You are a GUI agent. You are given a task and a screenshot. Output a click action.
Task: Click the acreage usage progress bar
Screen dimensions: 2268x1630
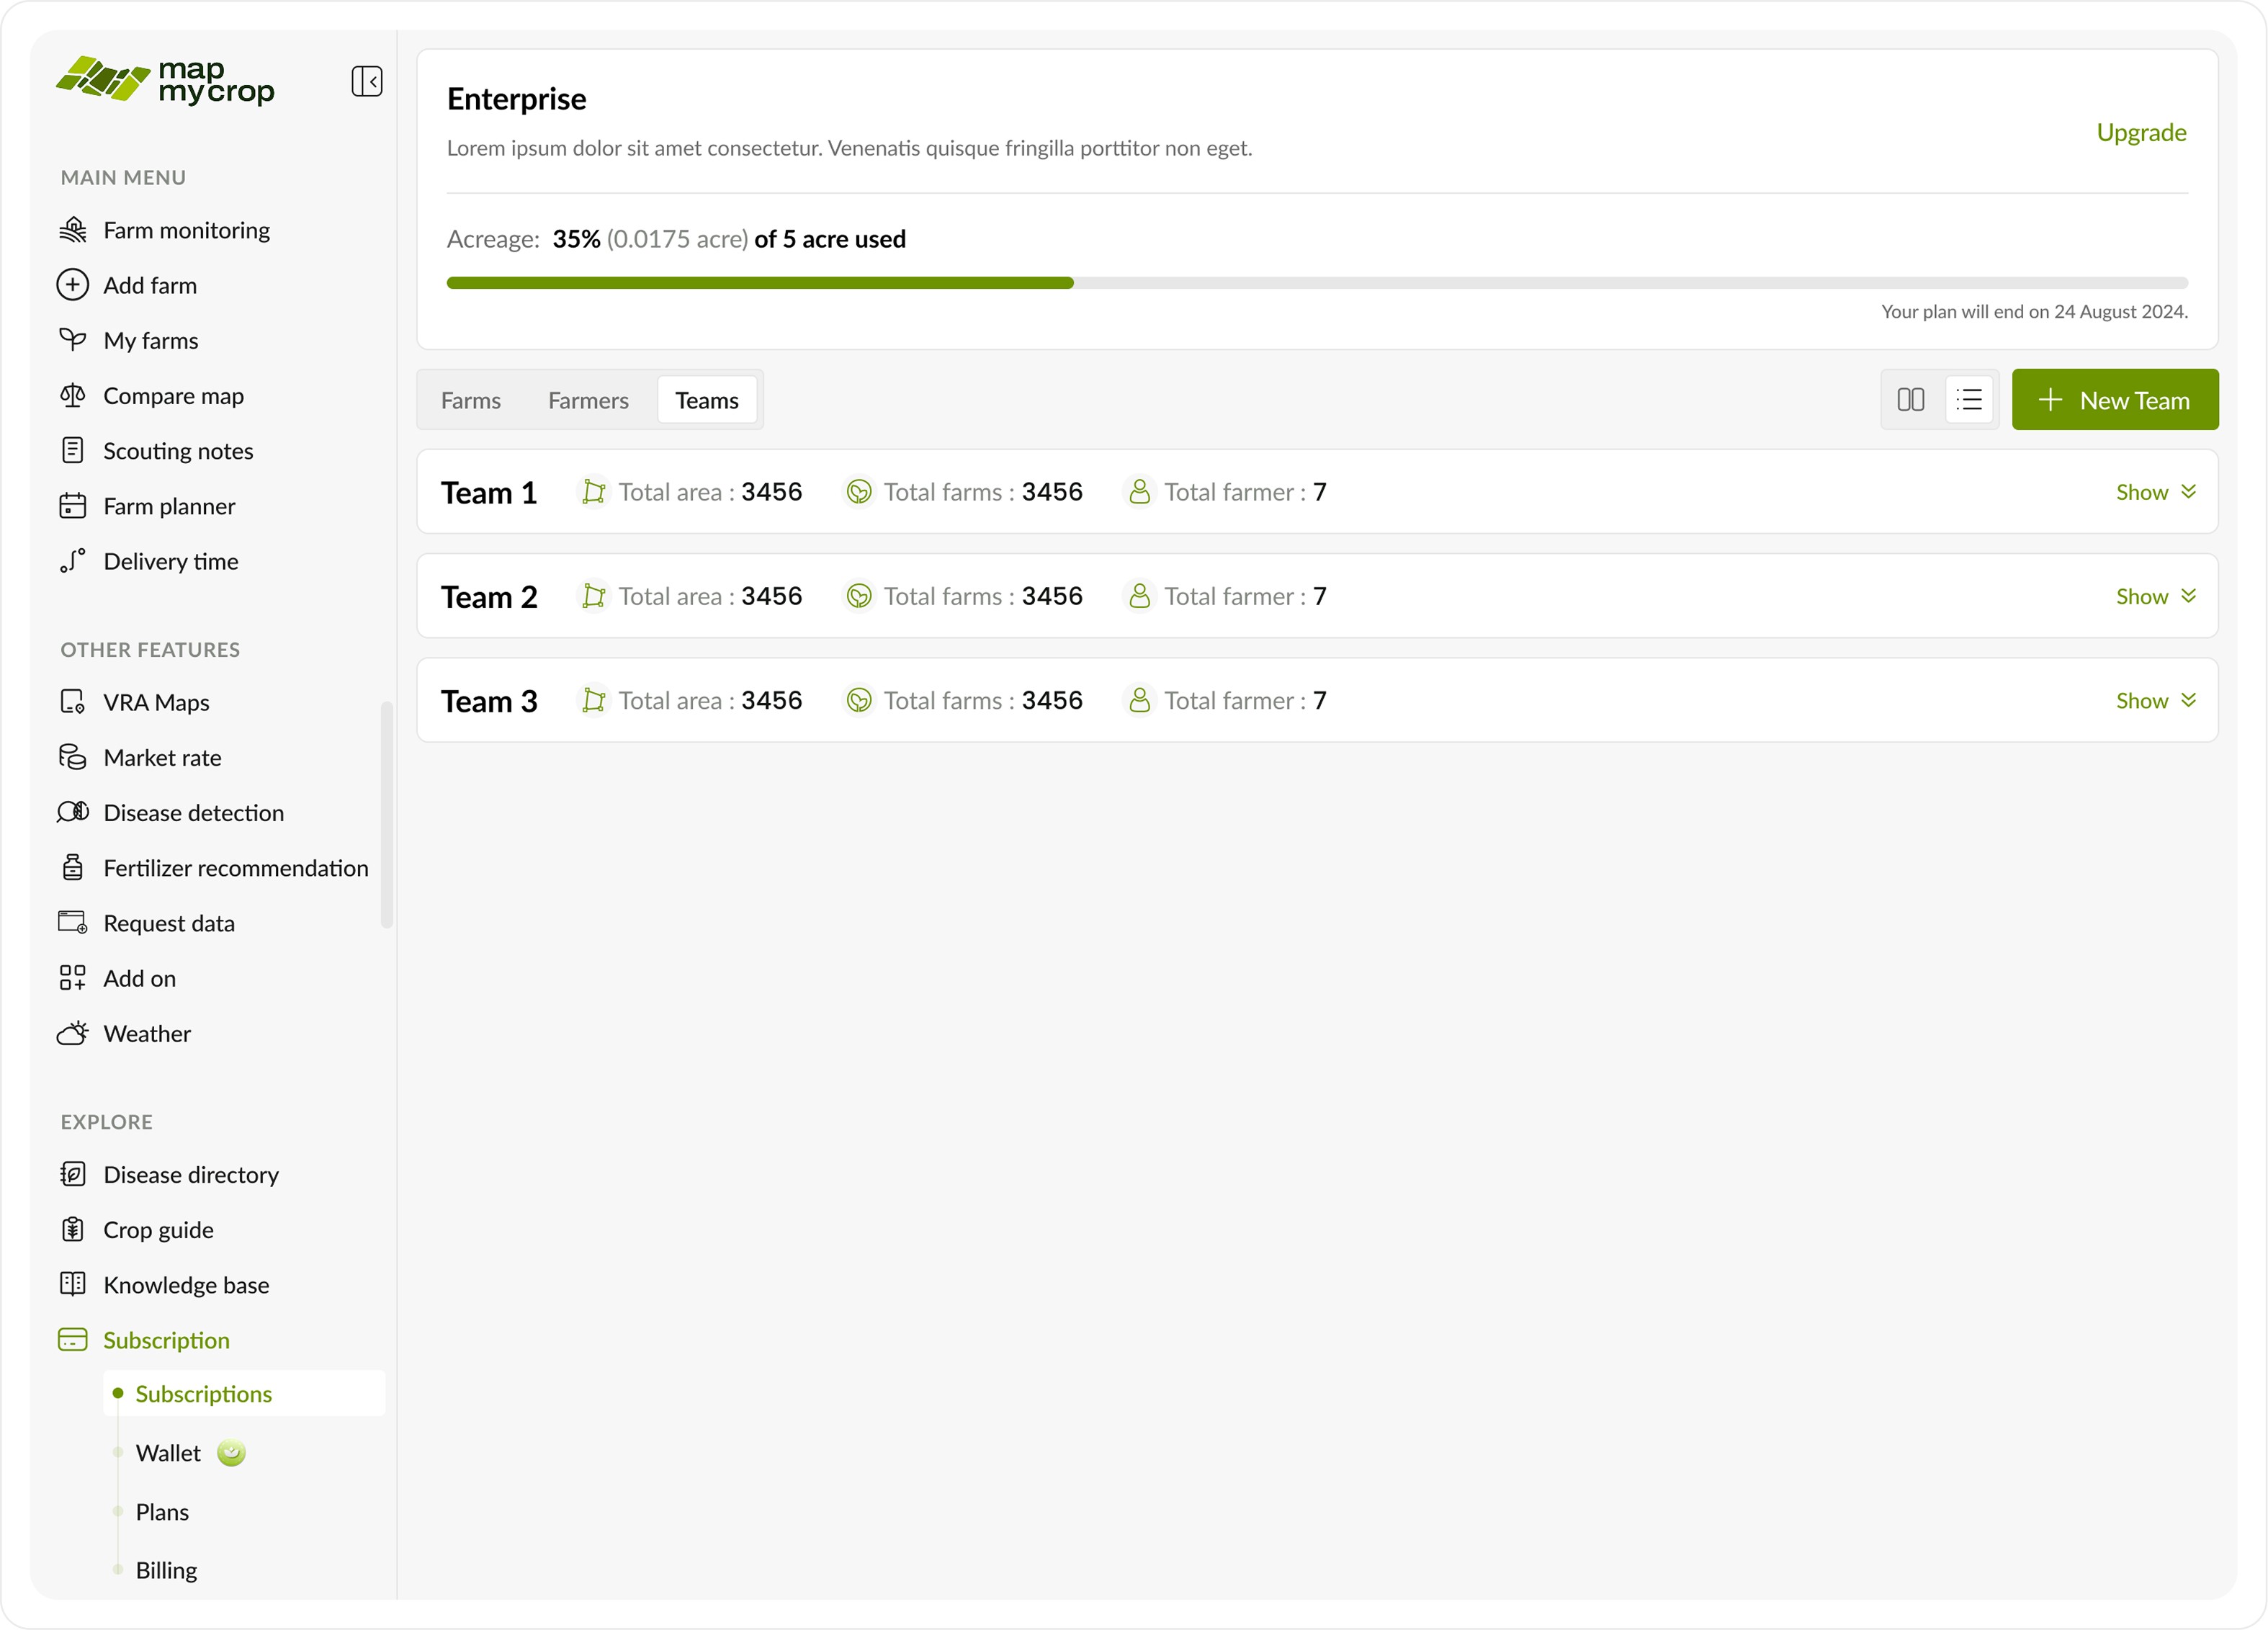1316,283
